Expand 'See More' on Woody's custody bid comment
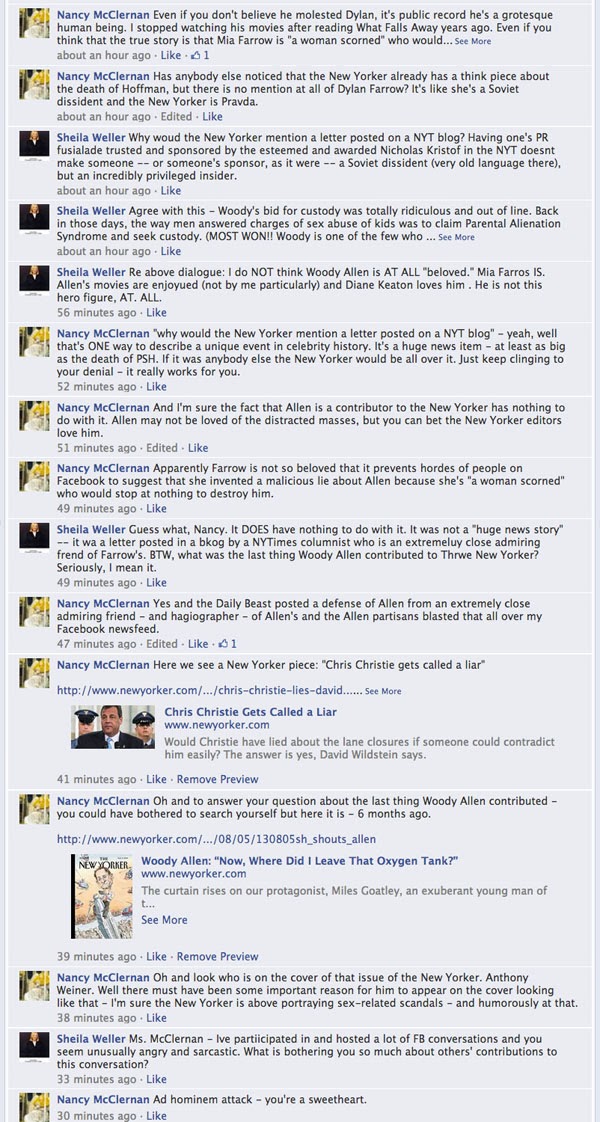 pyautogui.click(x=456, y=237)
